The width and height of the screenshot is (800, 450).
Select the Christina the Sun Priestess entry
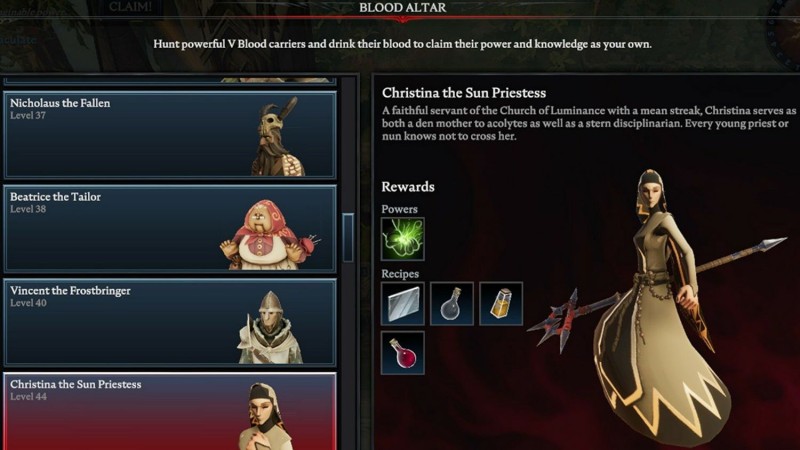pos(170,412)
